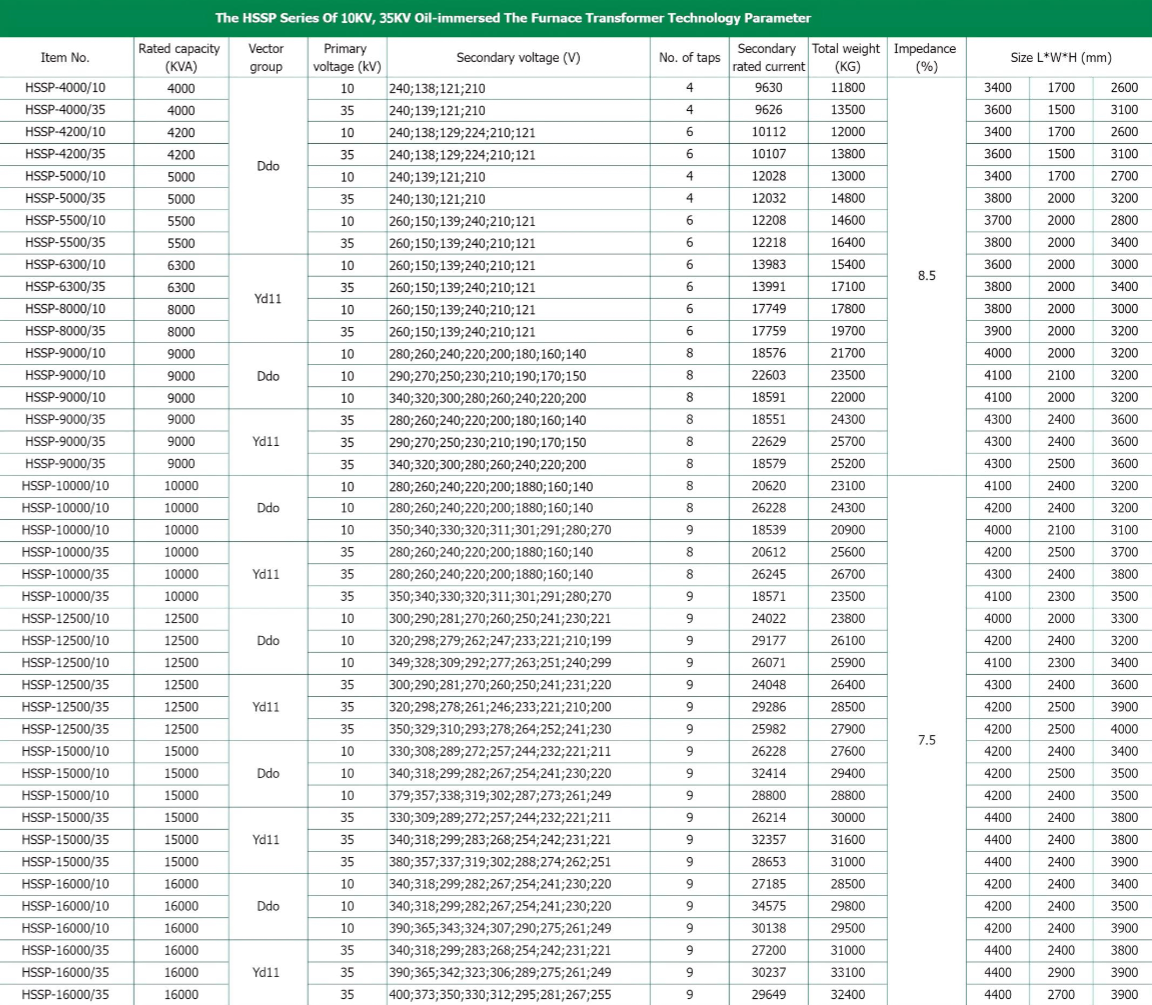1152x1005 pixels.
Task: Click the Total weight (KG) header
Action: pos(846,58)
